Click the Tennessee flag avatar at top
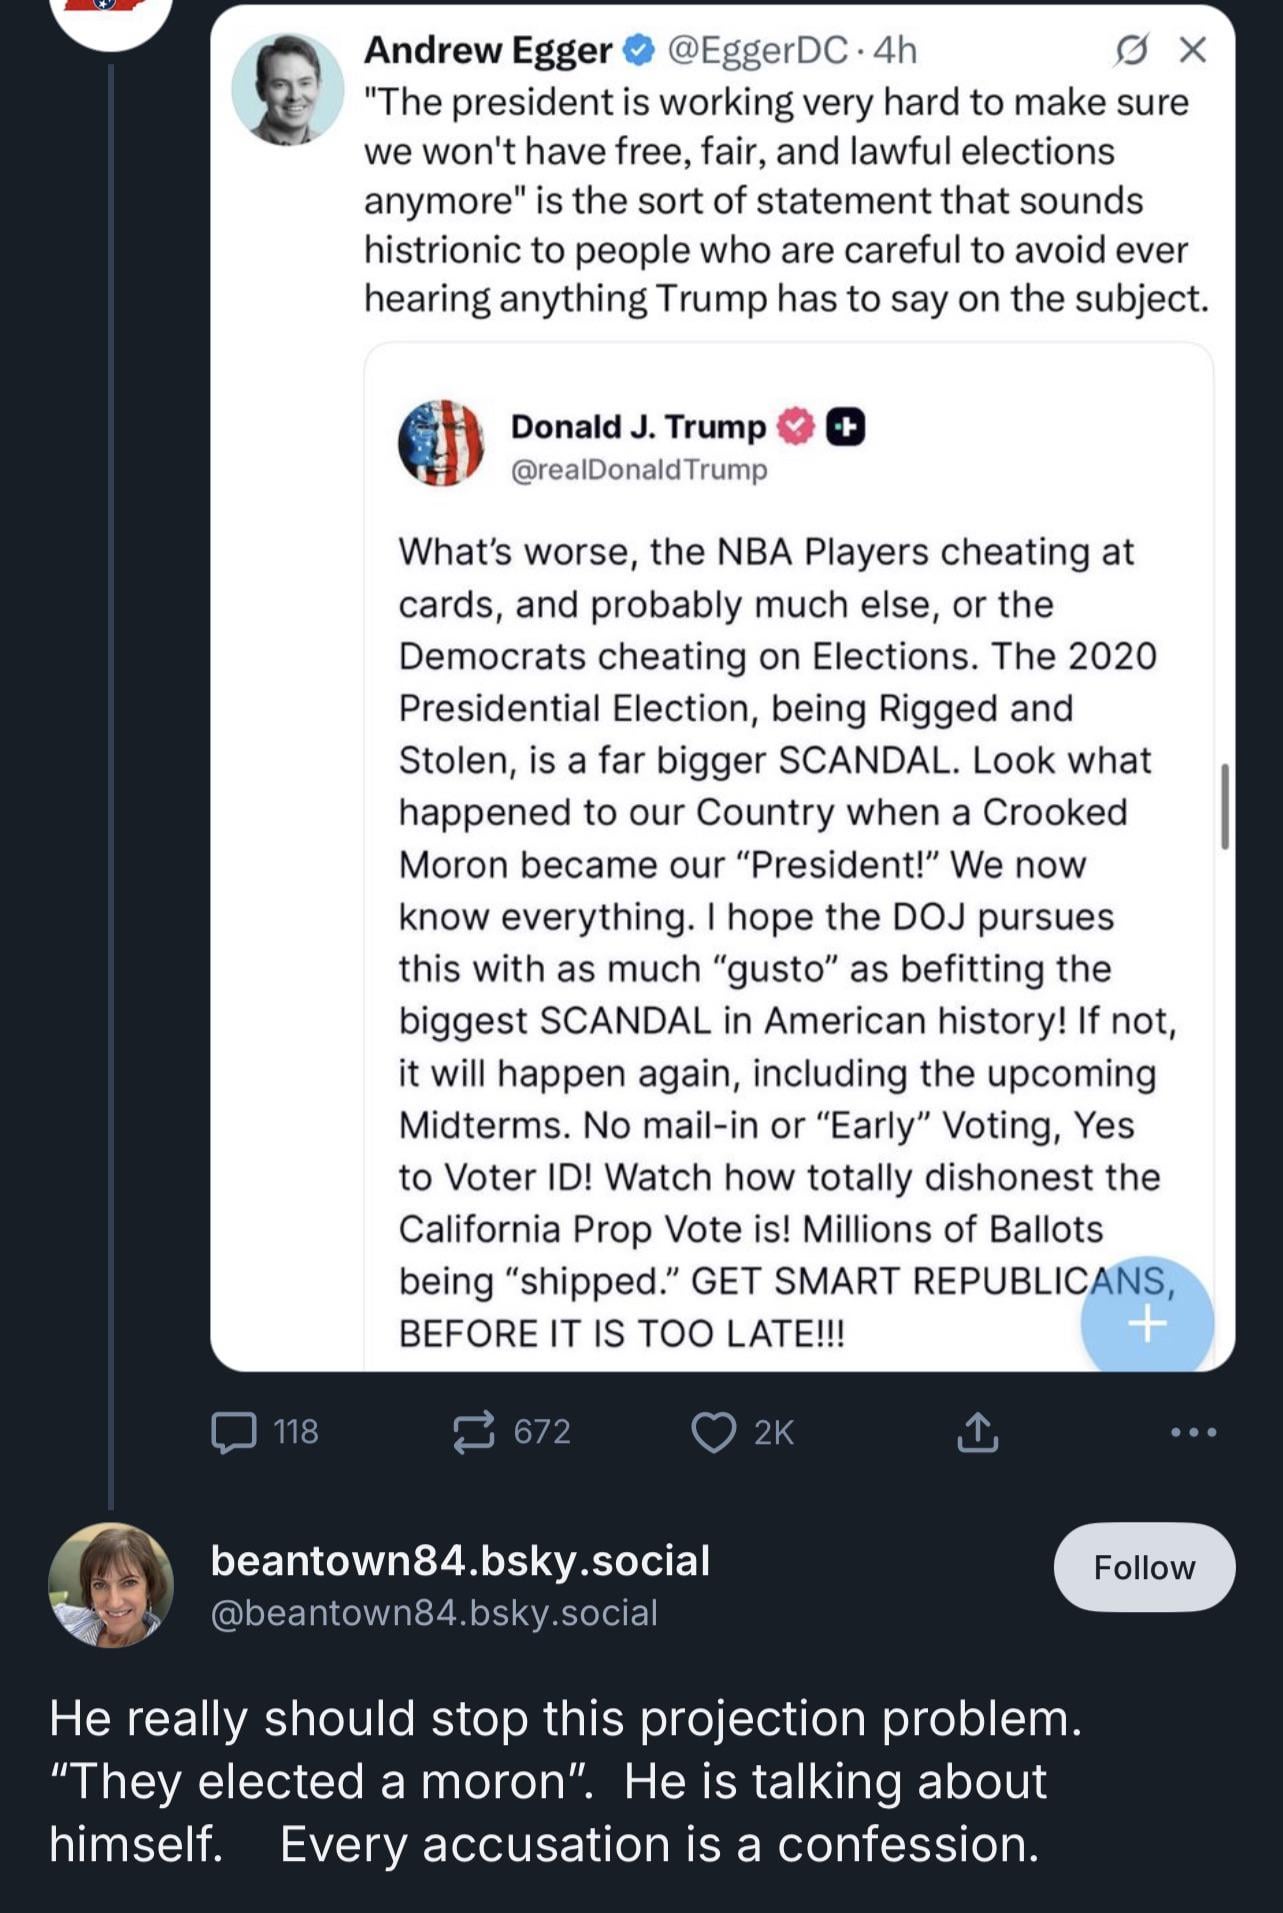 tap(111, 12)
